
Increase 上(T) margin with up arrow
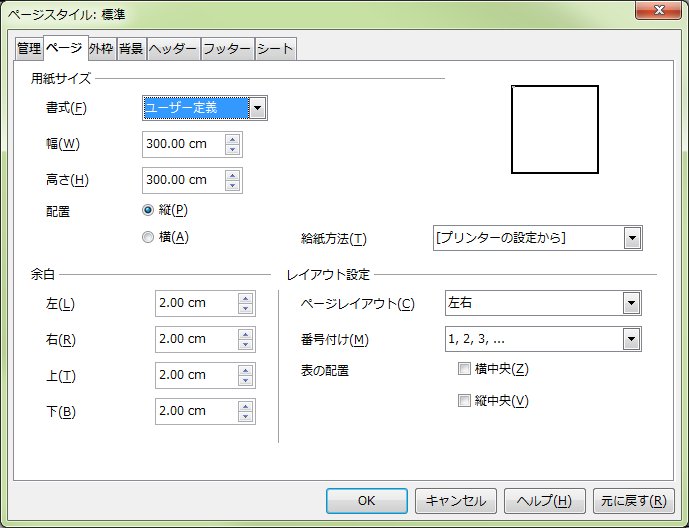pos(246,370)
